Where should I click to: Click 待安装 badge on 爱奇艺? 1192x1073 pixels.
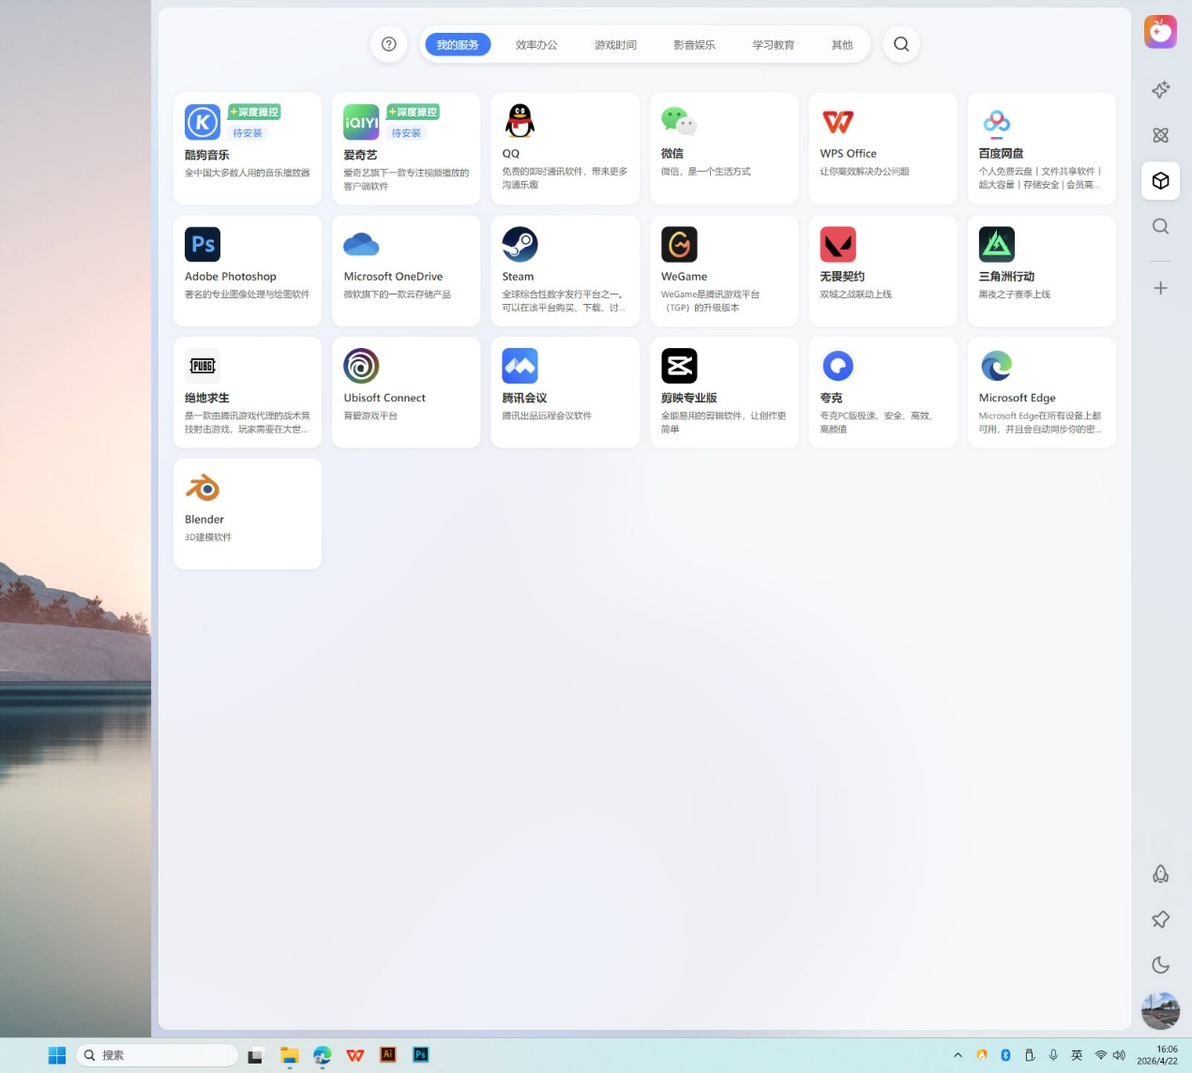click(x=407, y=133)
